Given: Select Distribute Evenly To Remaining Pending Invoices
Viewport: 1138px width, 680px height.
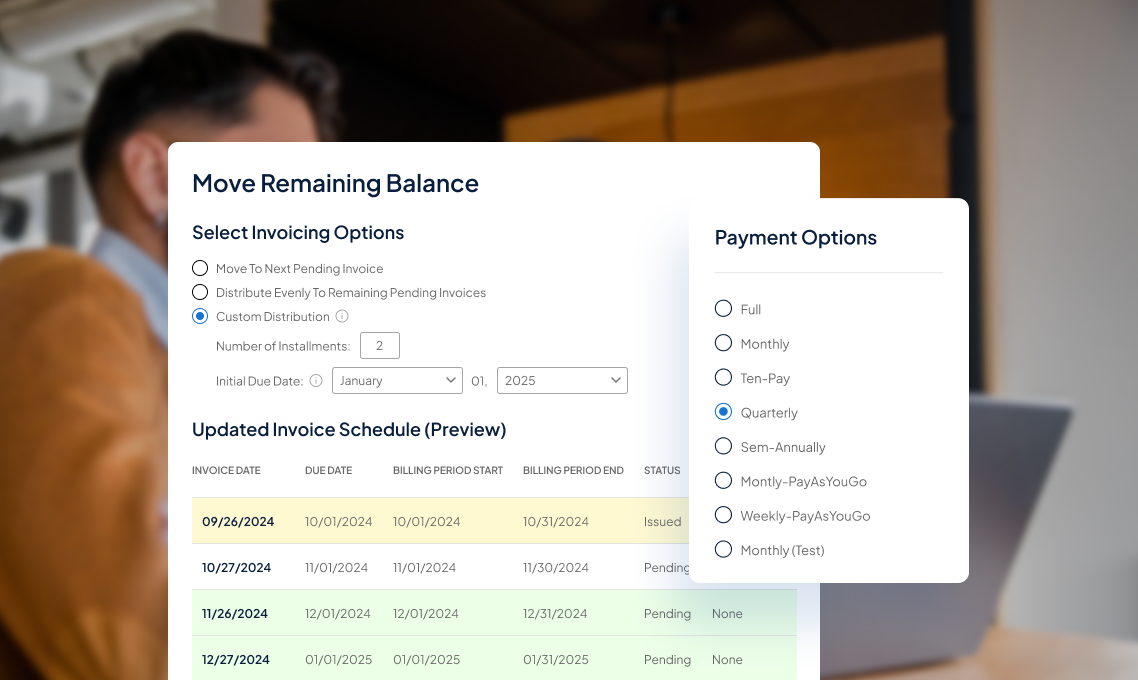Looking at the screenshot, I should click(200, 292).
